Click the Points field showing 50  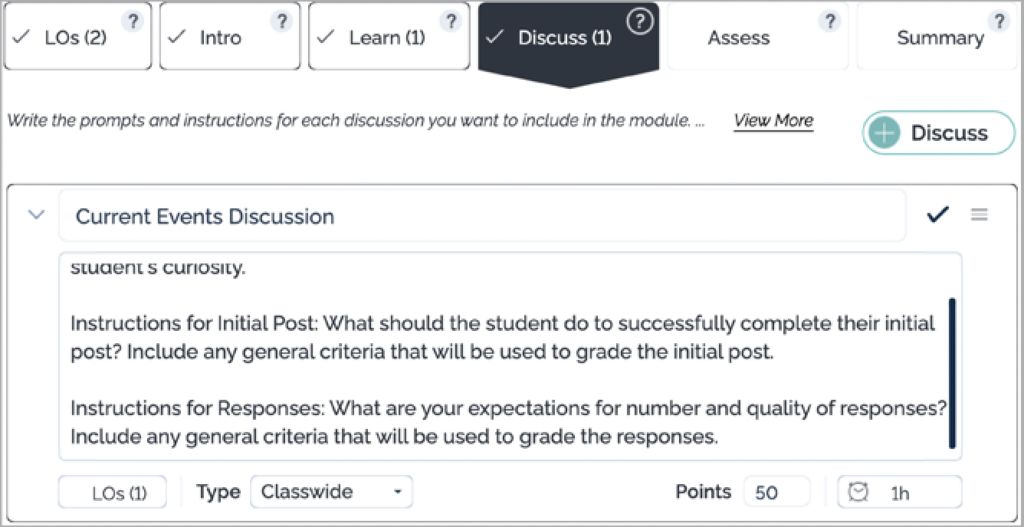(x=776, y=492)
